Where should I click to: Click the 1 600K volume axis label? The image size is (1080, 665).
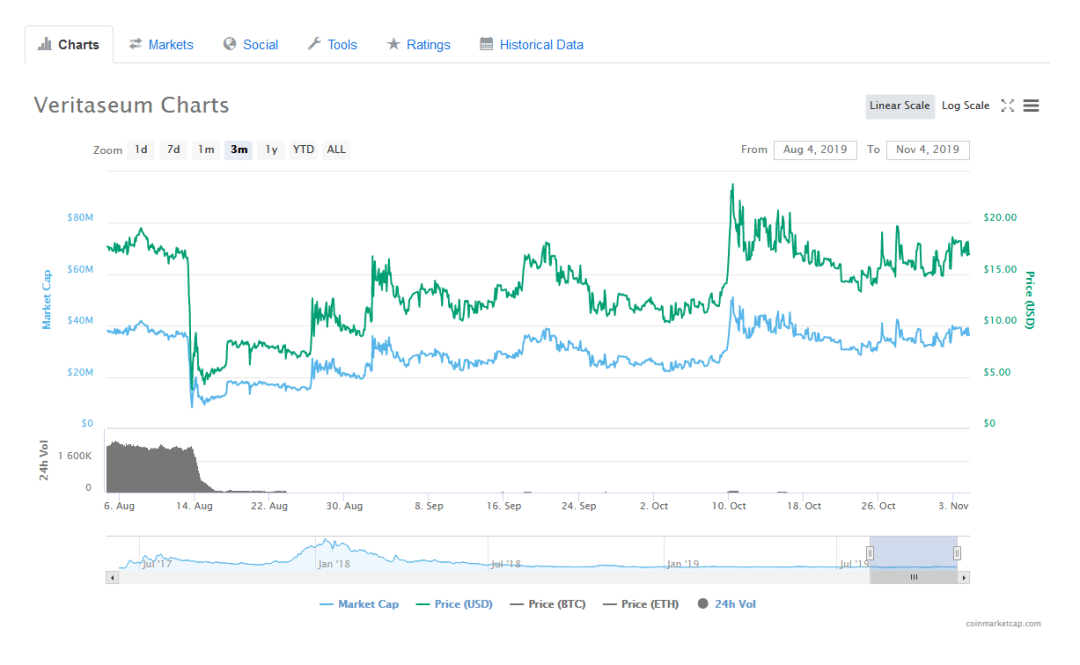click(x=75, y=456)
